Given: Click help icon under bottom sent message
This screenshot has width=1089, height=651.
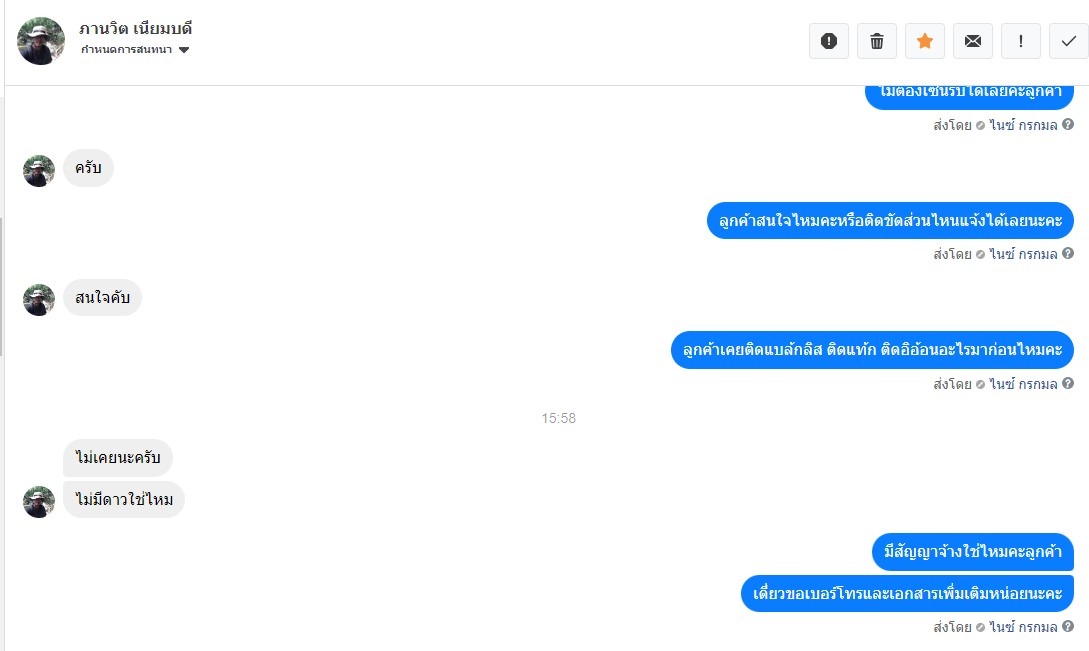Looking at the screenshot, I should coord(1068,626).
